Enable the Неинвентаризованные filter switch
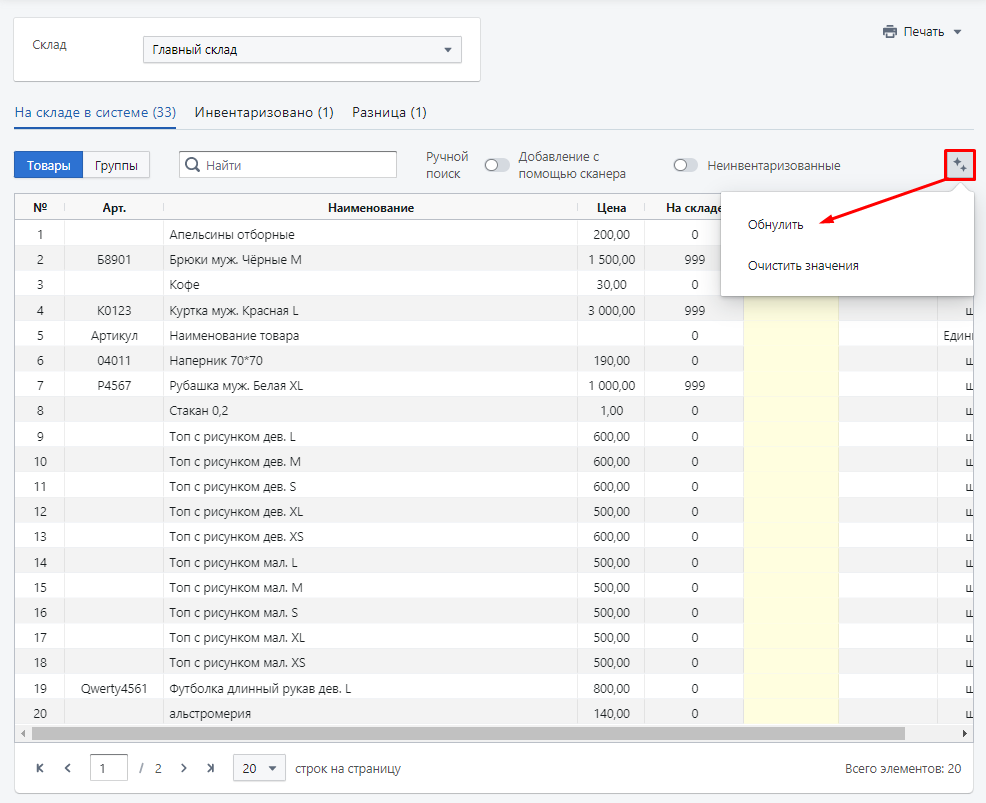 pos(685,165)
